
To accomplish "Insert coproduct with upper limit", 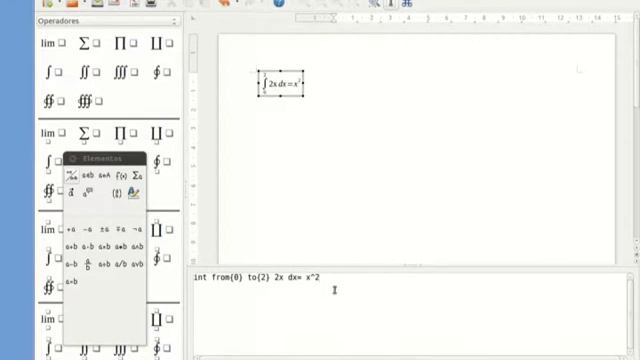I will 162,229.
